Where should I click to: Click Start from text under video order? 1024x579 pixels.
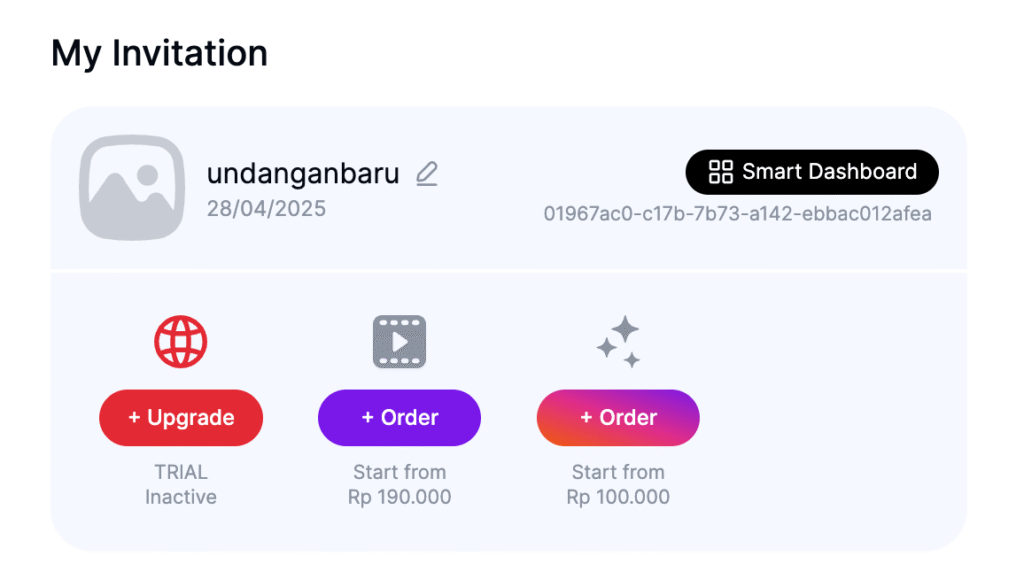coord(400,472)
